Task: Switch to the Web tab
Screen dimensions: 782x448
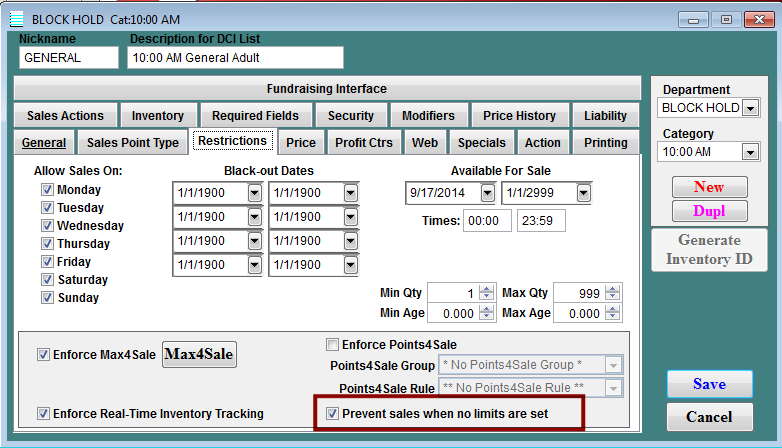Action: tap(425, 143)
